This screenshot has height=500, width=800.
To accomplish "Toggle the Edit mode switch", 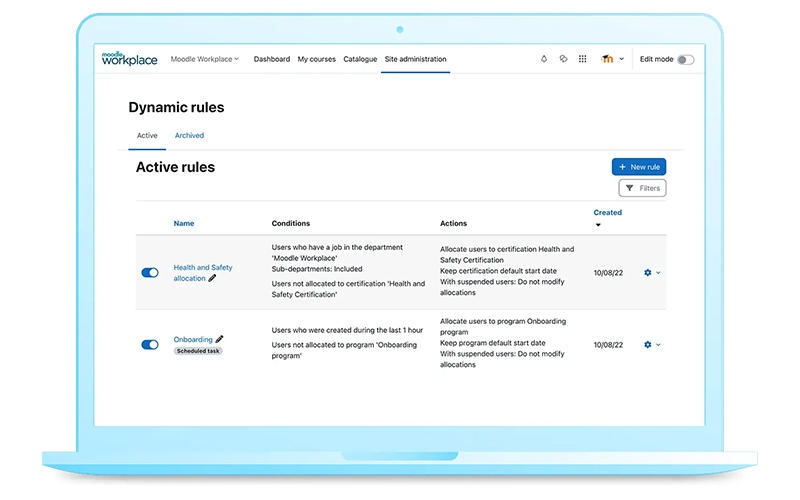I will point(685,60).
